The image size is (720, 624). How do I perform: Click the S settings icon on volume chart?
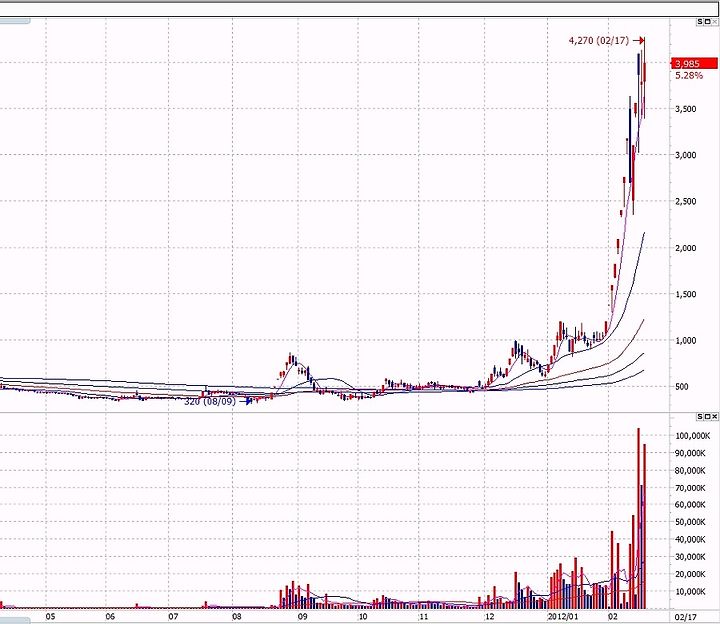click(700, 416)
